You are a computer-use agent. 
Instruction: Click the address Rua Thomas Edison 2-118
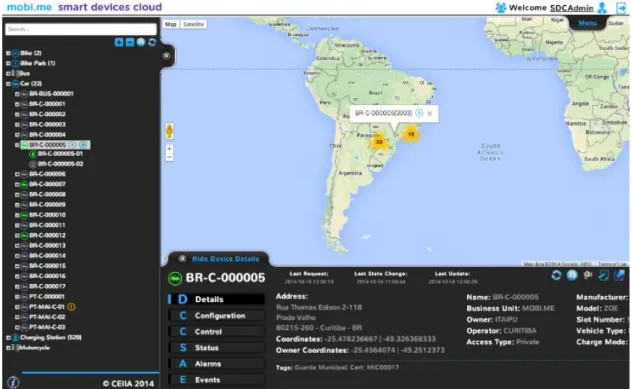(x=319, y=307)
